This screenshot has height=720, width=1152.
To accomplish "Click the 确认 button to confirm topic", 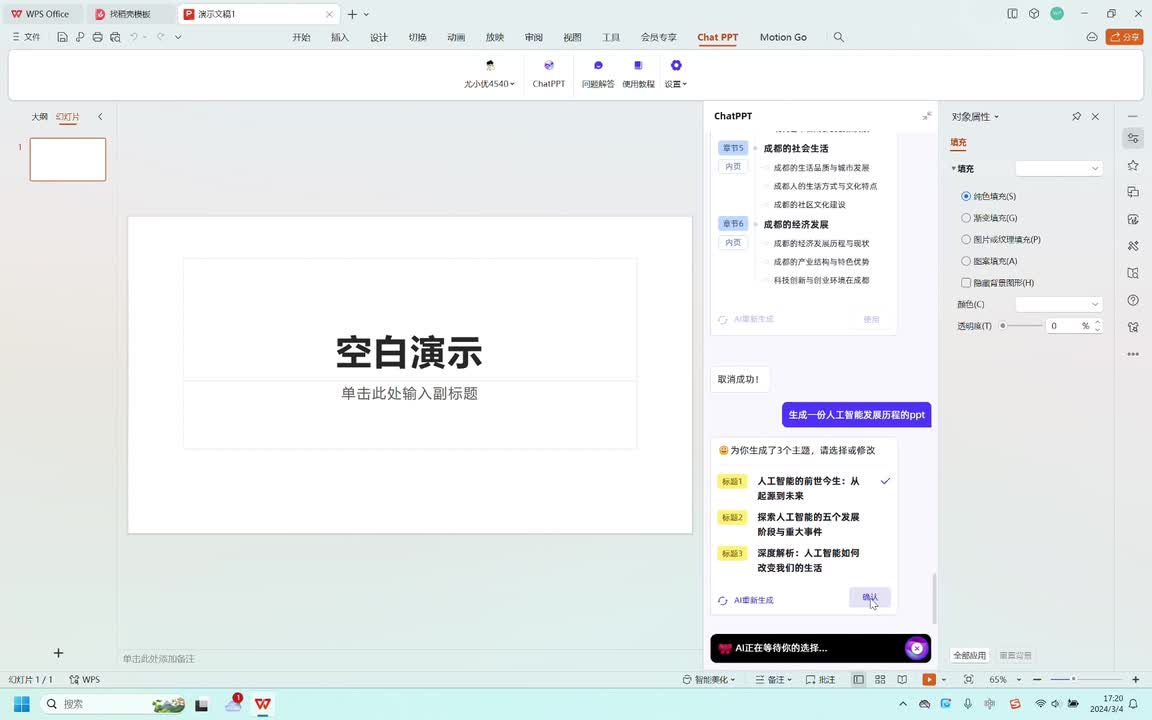I will click(869, 597).
